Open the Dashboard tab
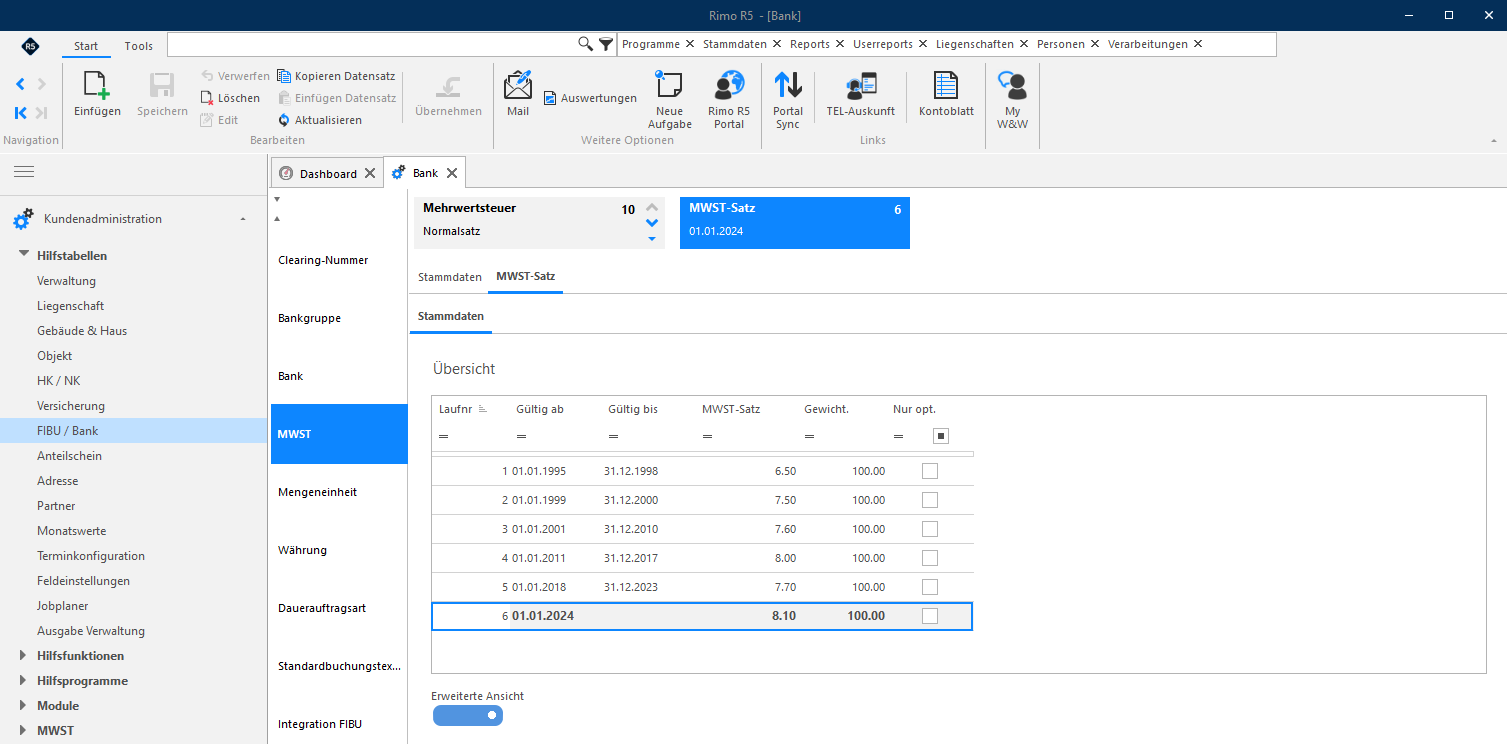 328,173
